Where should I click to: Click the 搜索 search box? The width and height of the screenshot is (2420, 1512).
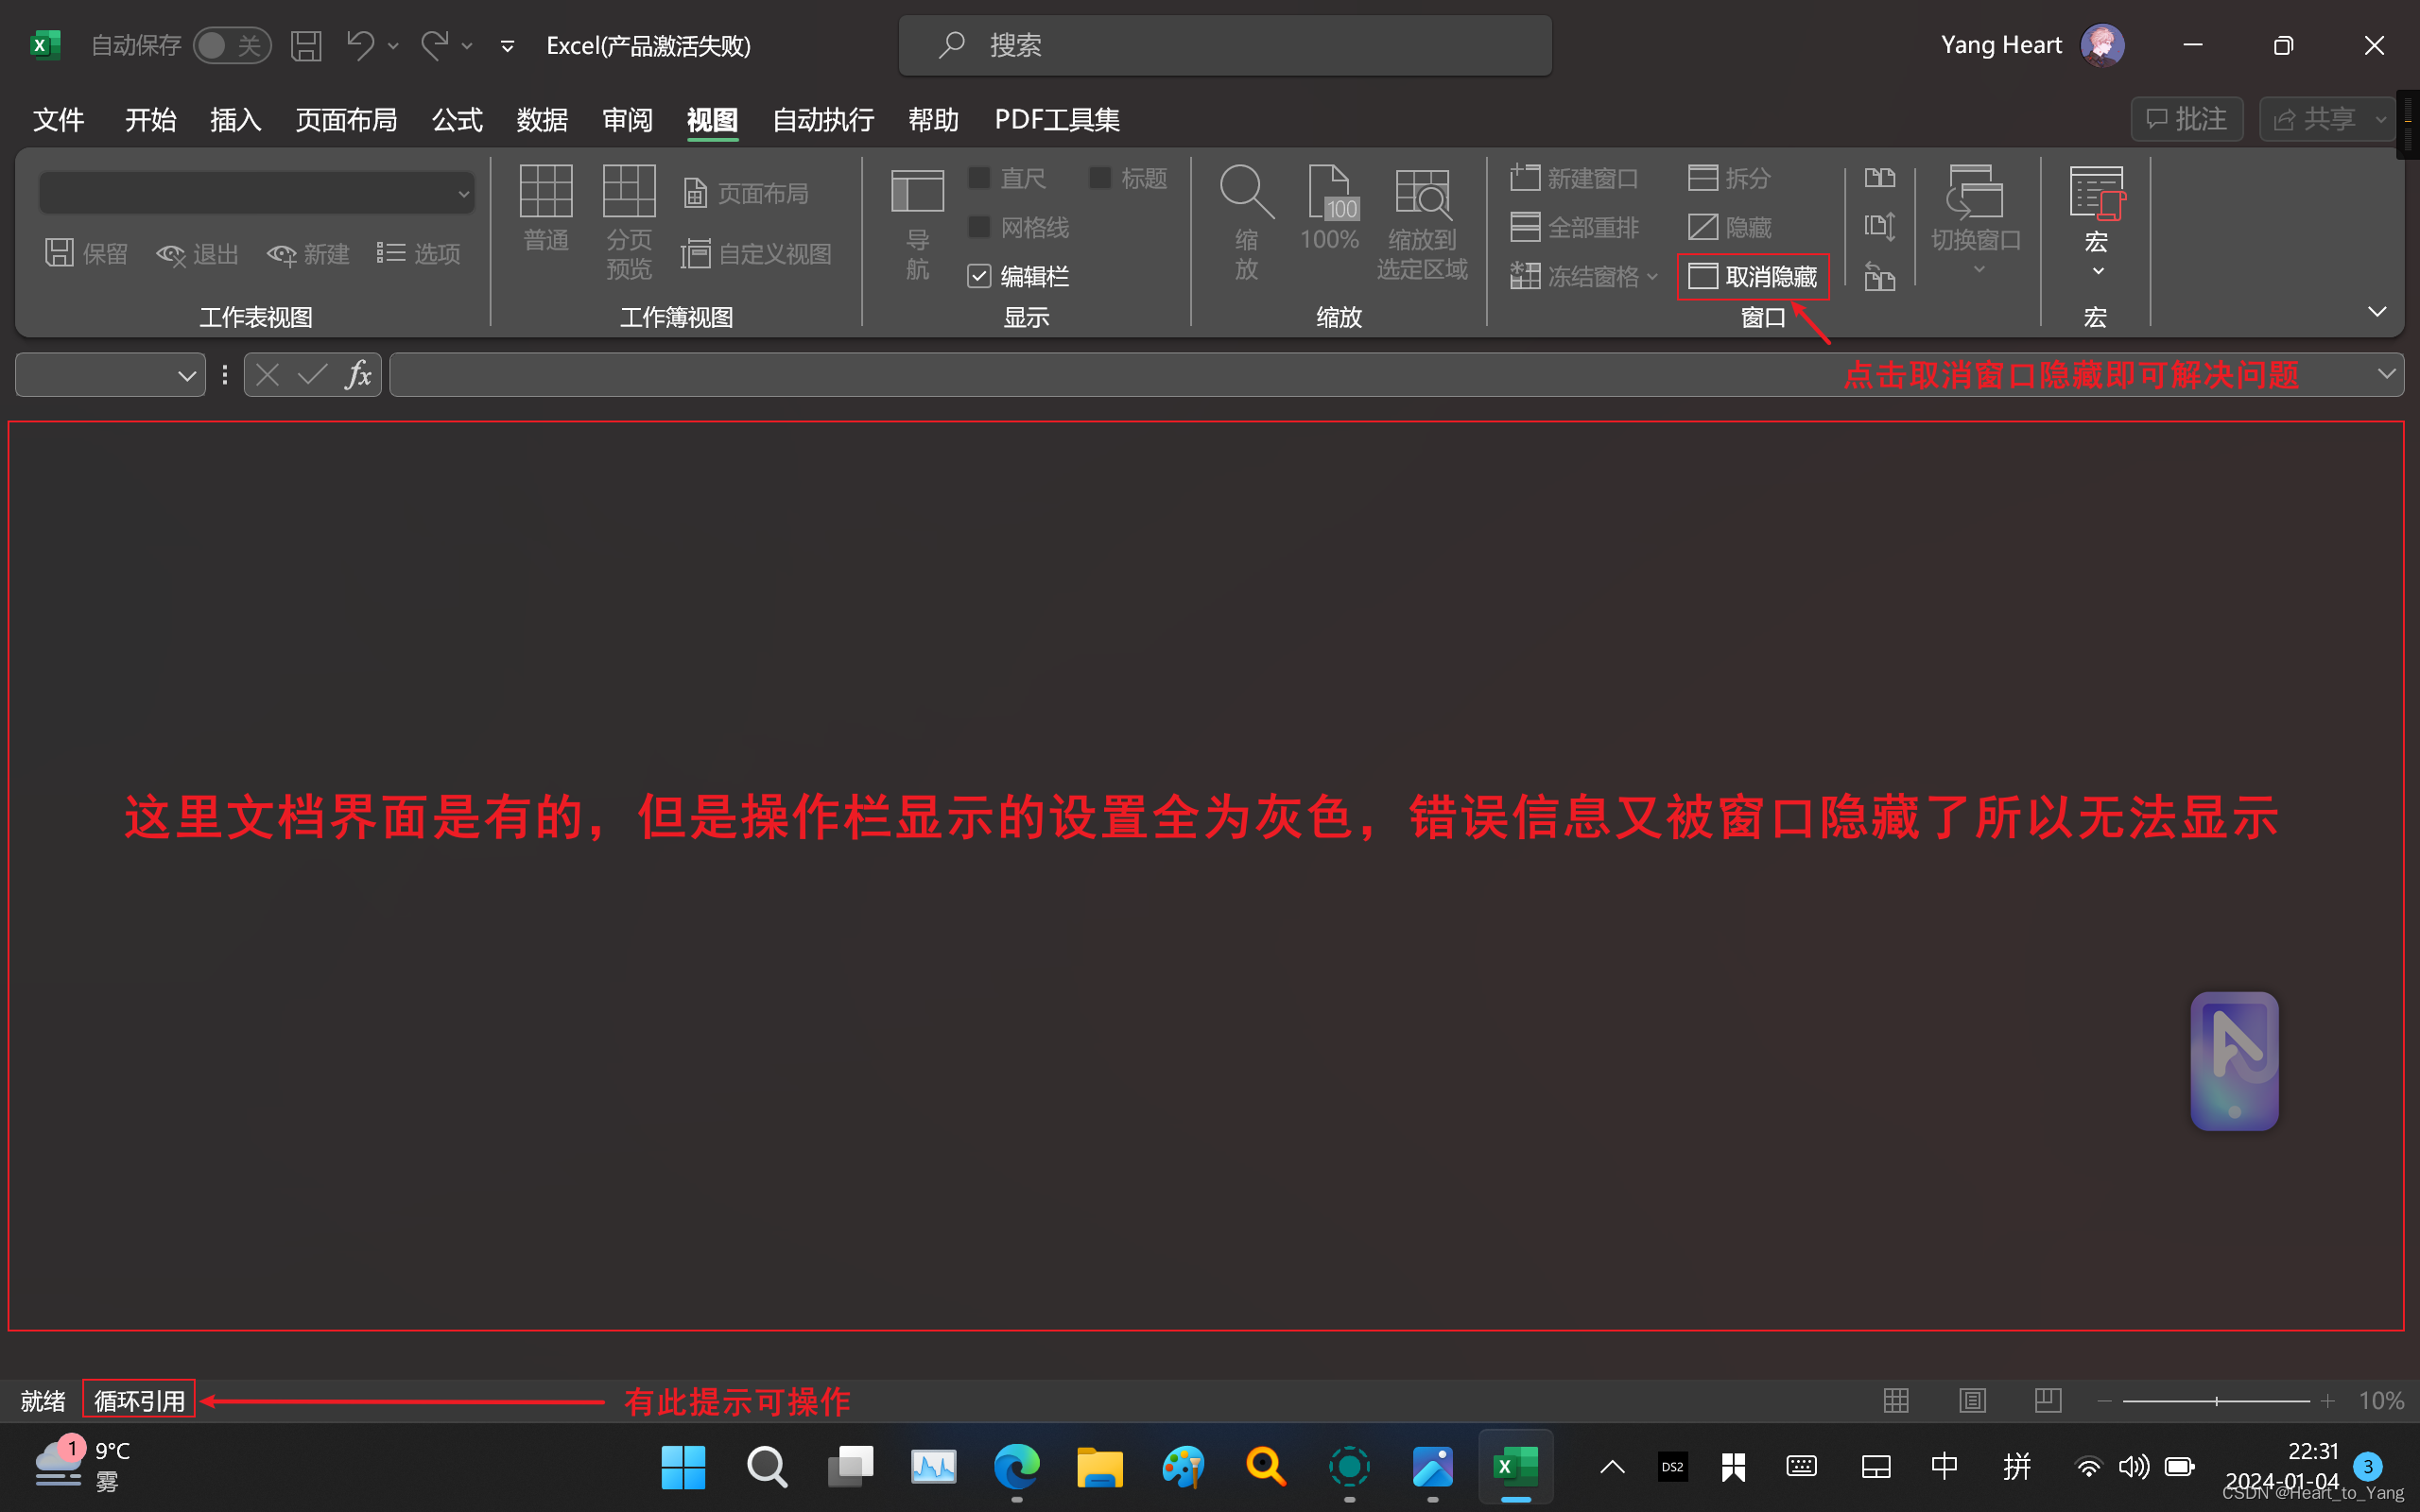pos(1225,45)
